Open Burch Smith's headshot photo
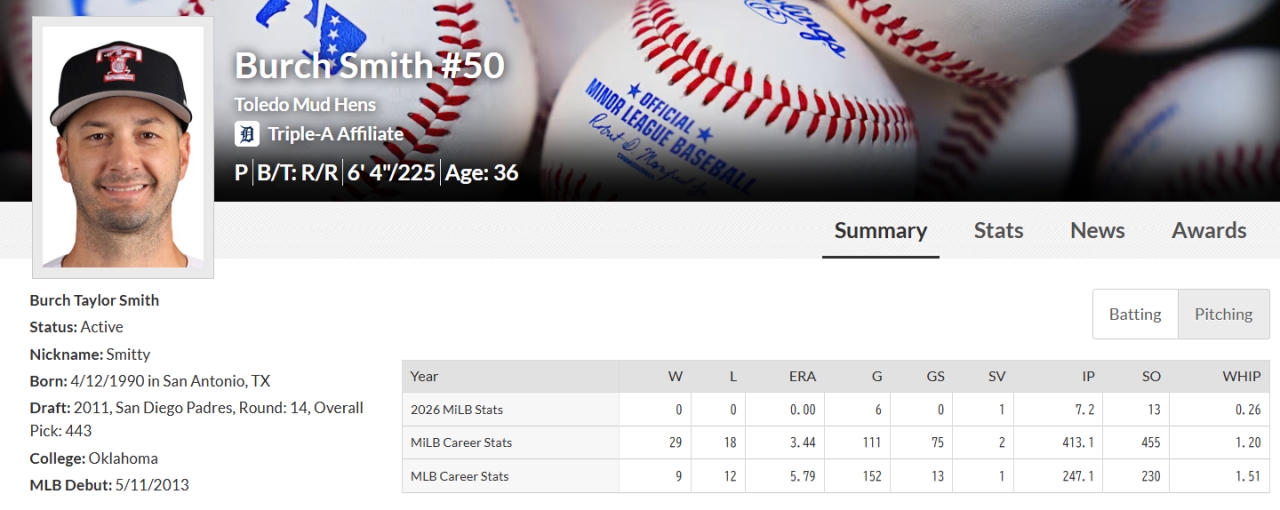The height and width of the screenshot is (510, 1280). [x=123, y=148]
